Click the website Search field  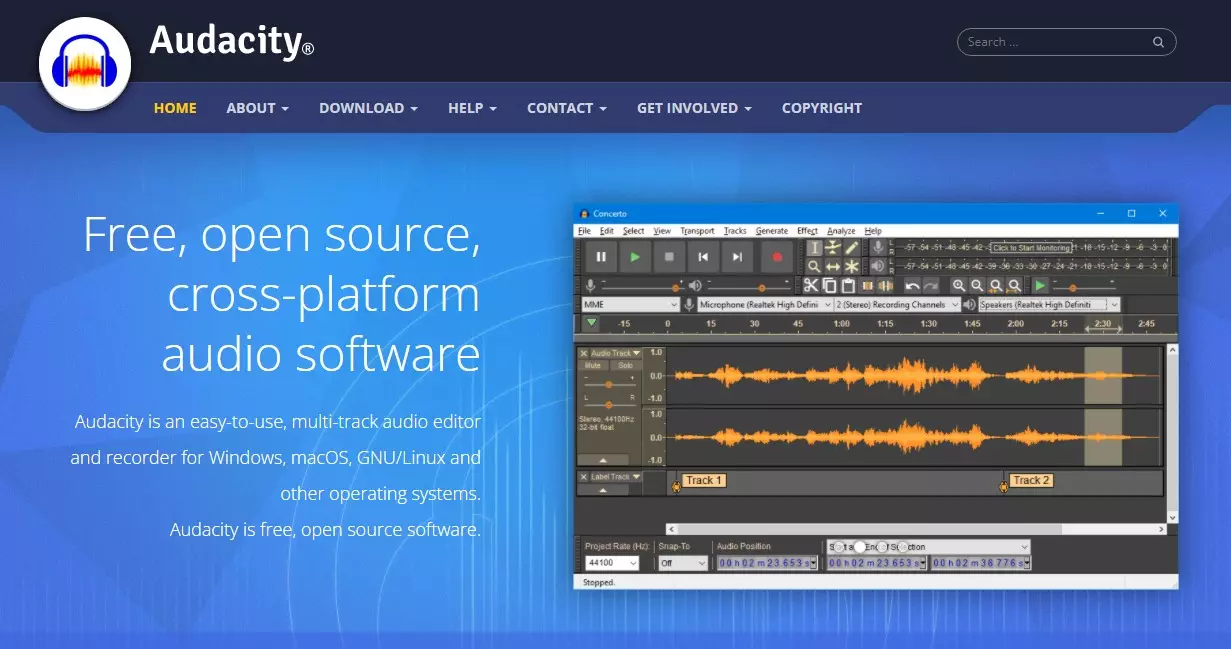tap(1054, 42)
